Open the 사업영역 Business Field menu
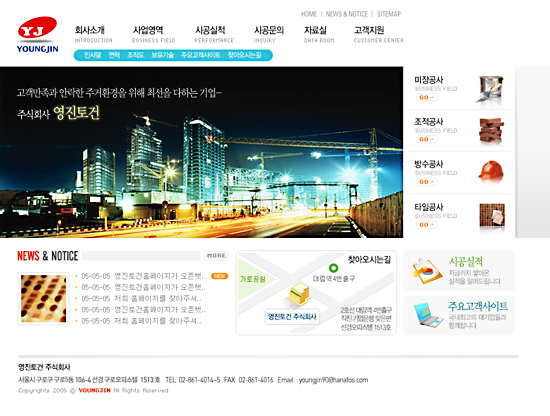Image resolution: width=550 pixels, height=416 pixels. [x=153, y=34]
